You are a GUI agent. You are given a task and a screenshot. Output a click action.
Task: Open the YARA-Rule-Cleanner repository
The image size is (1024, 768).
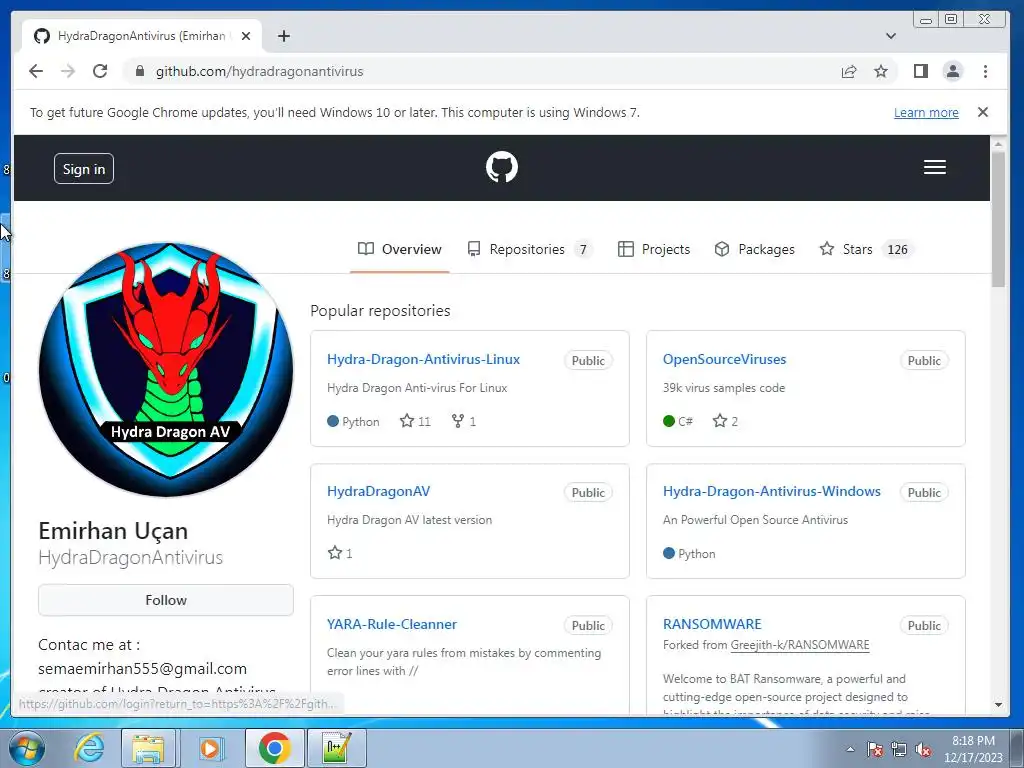[392, 624]
